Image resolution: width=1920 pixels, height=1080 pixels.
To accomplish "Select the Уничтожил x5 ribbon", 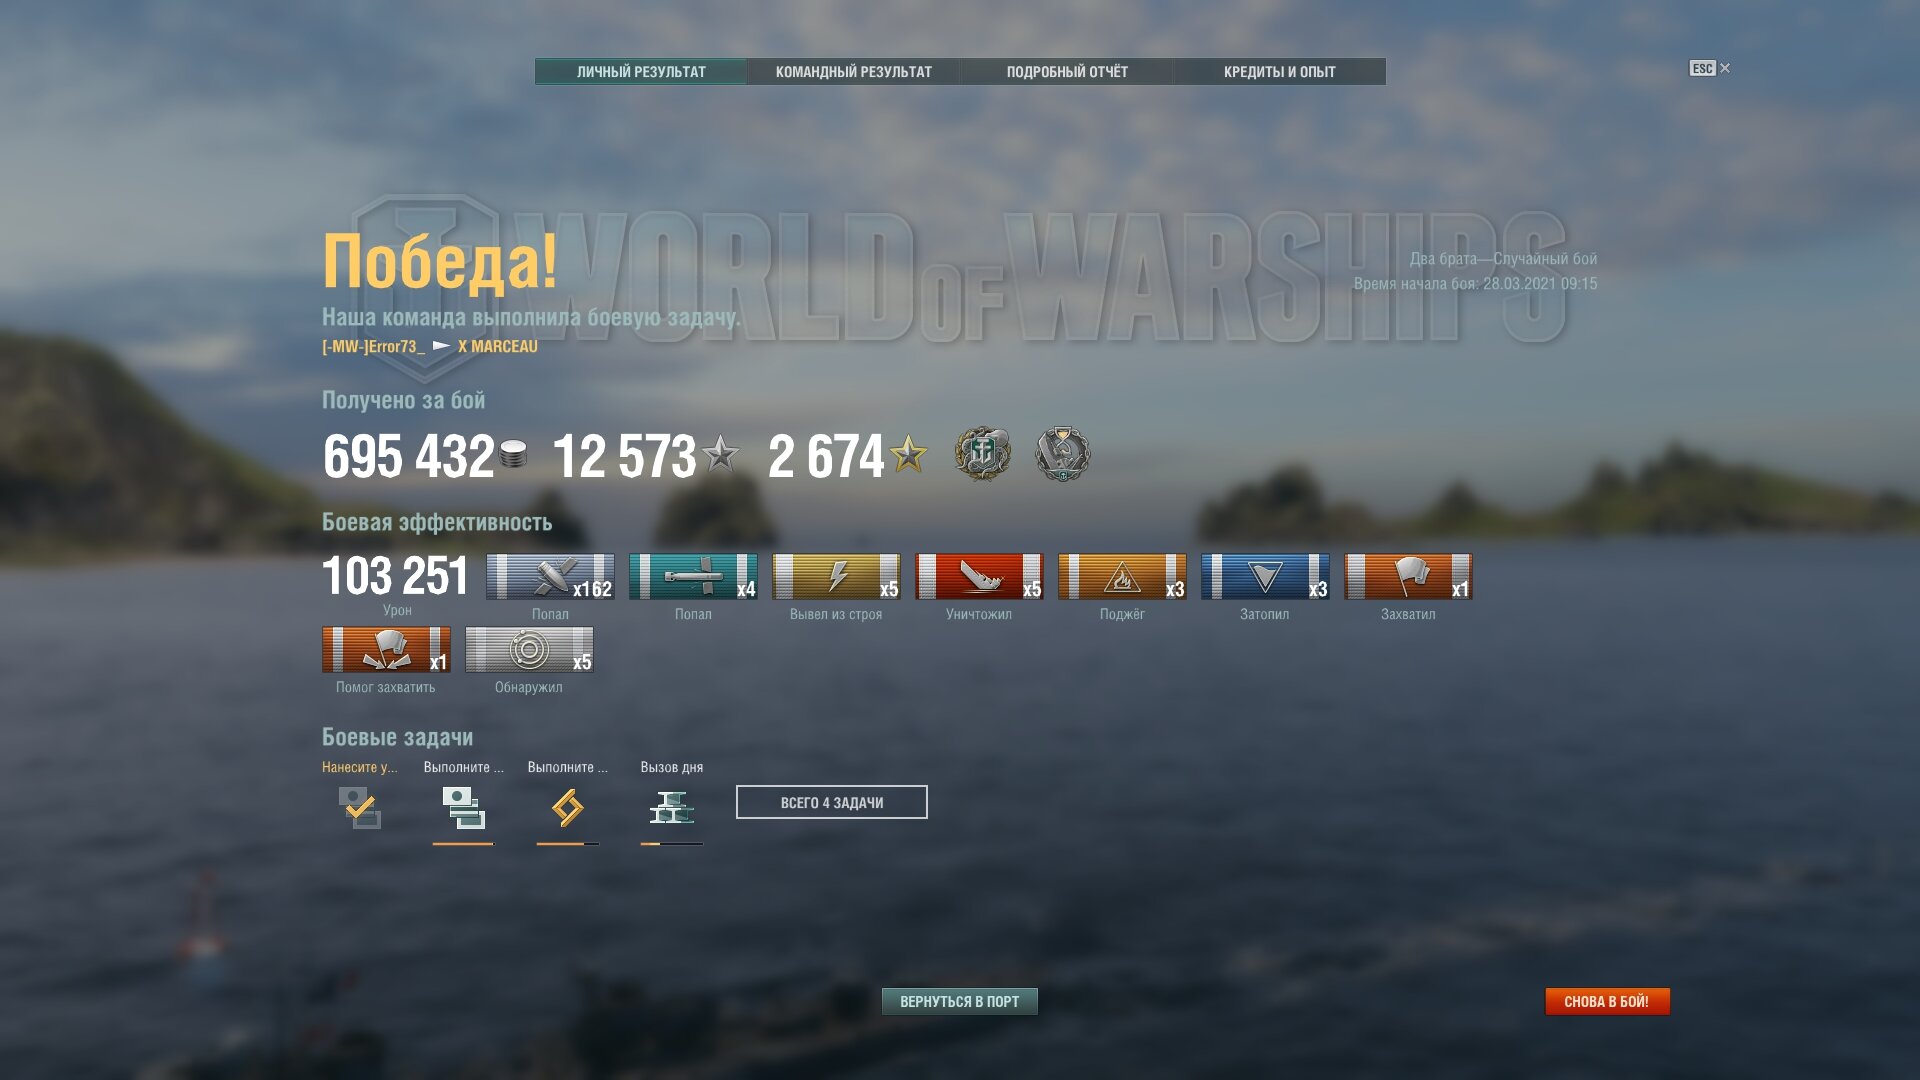I will coord(979,577).
